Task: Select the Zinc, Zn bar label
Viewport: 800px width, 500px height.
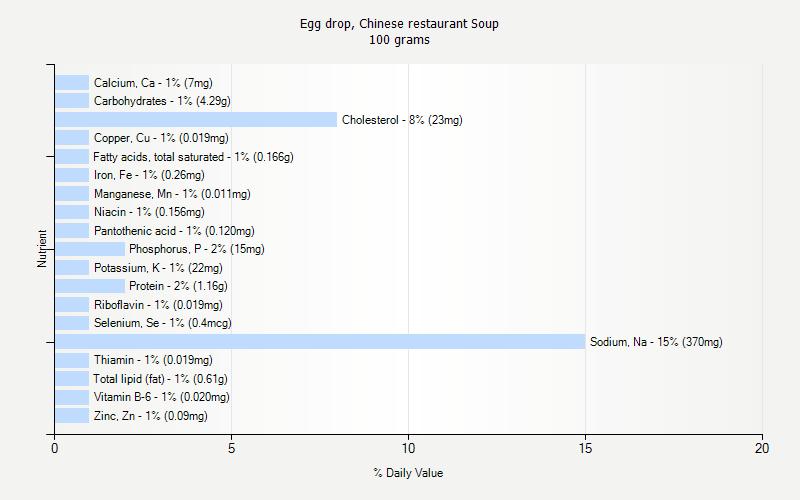Action: coord(150,416)
